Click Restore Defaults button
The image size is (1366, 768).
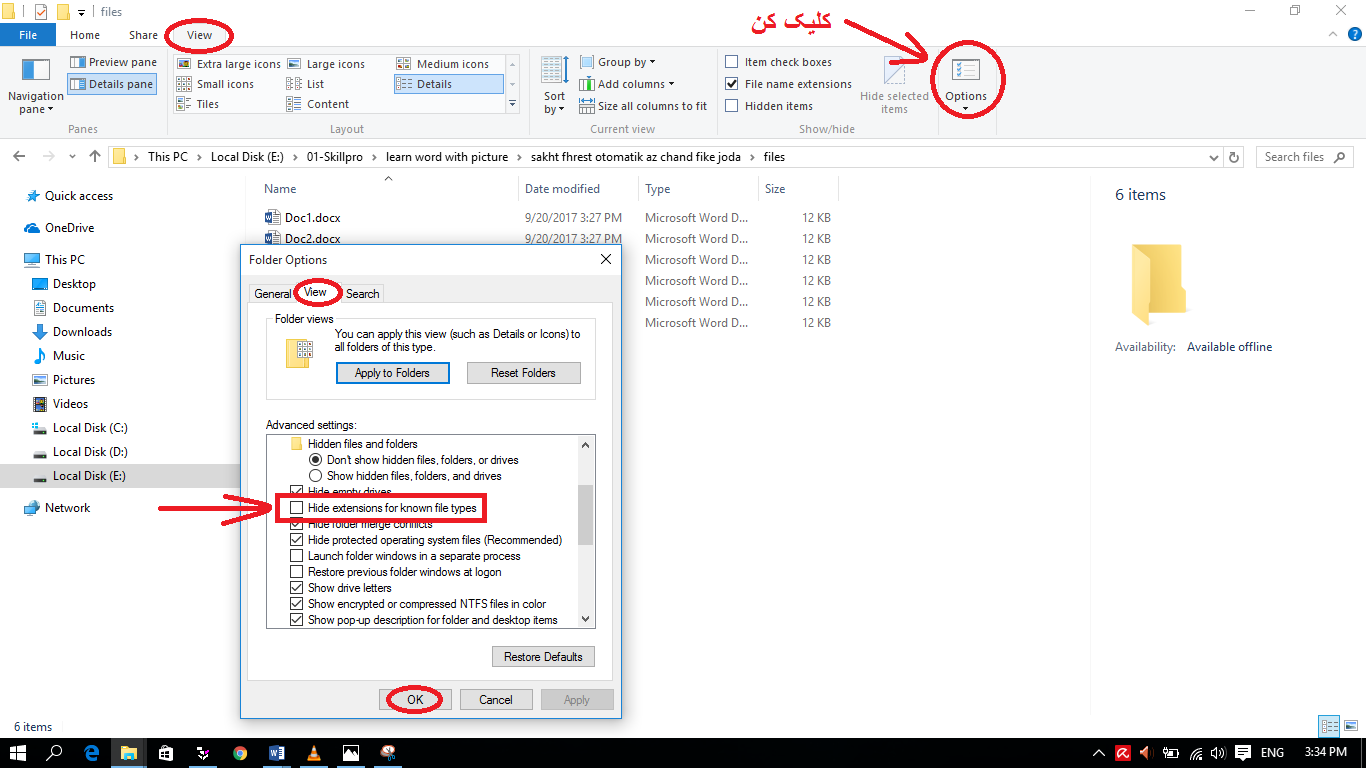coord(543,657)
